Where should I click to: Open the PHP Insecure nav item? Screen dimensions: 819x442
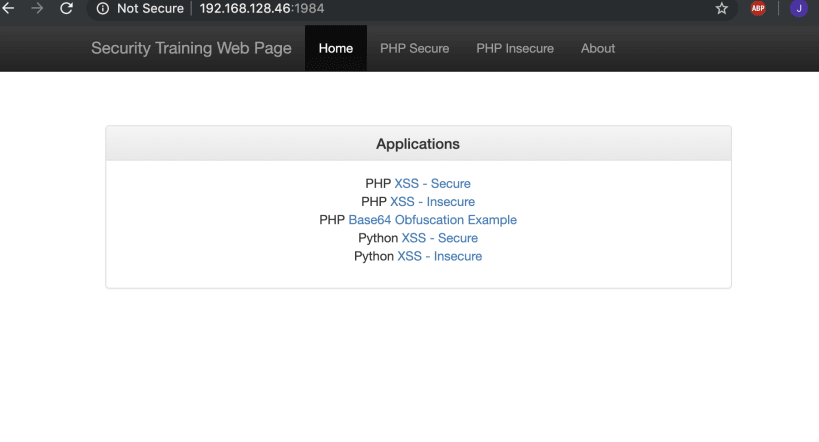tap(515, 48)
